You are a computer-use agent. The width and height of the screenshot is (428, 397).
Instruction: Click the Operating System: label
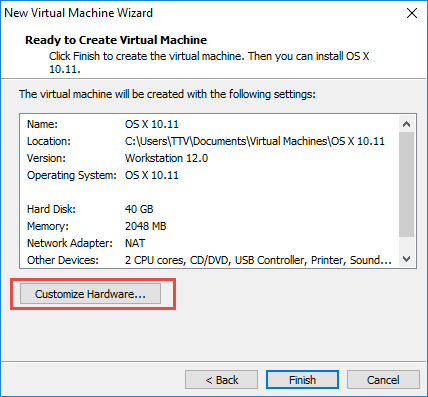pyautogui.click(x=72, y=175)
